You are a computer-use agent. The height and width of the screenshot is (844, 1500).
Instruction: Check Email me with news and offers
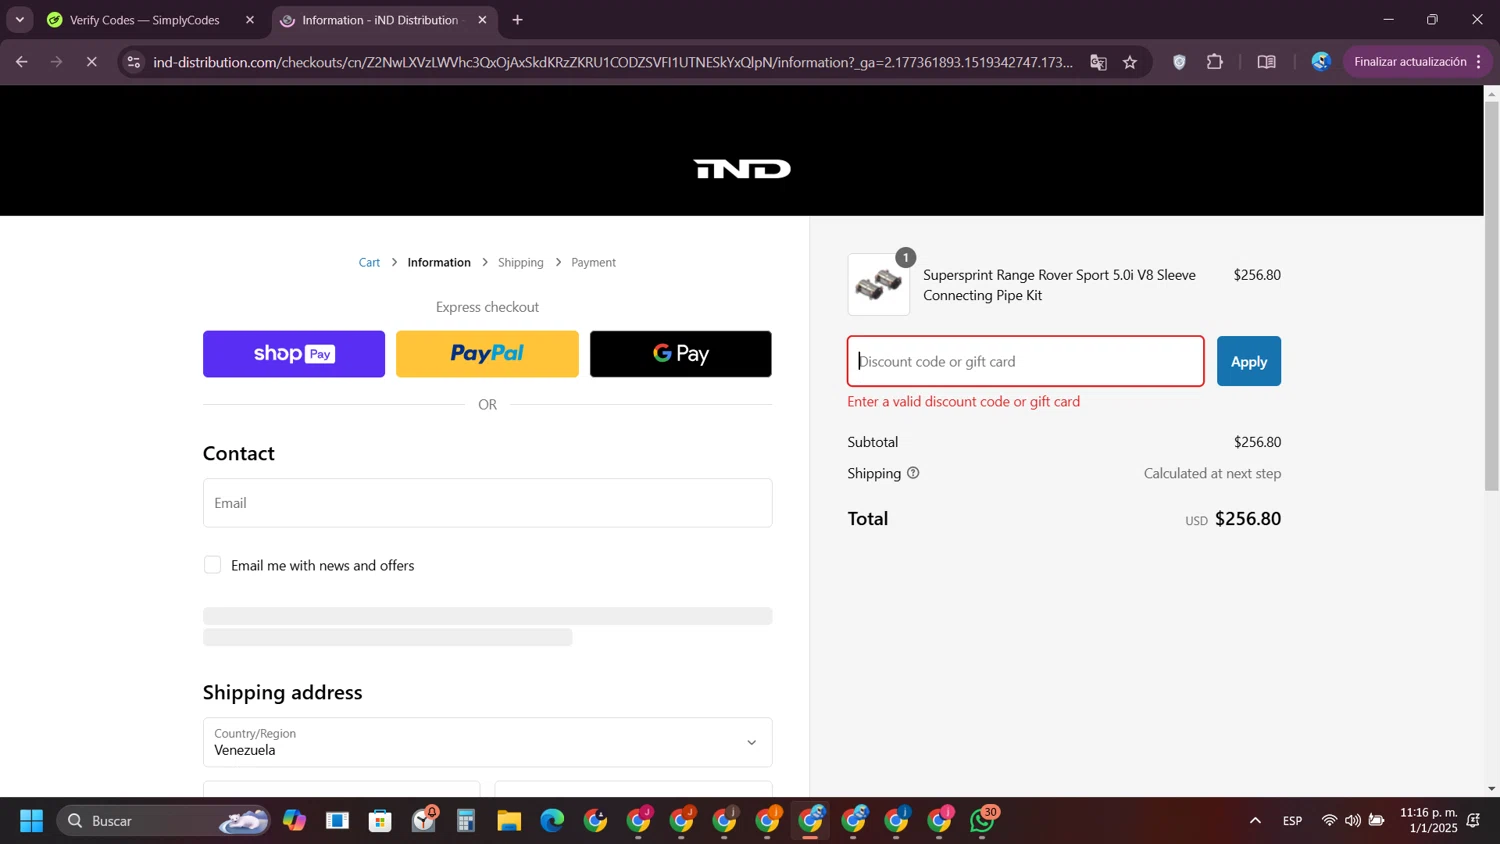coord(212,565)
